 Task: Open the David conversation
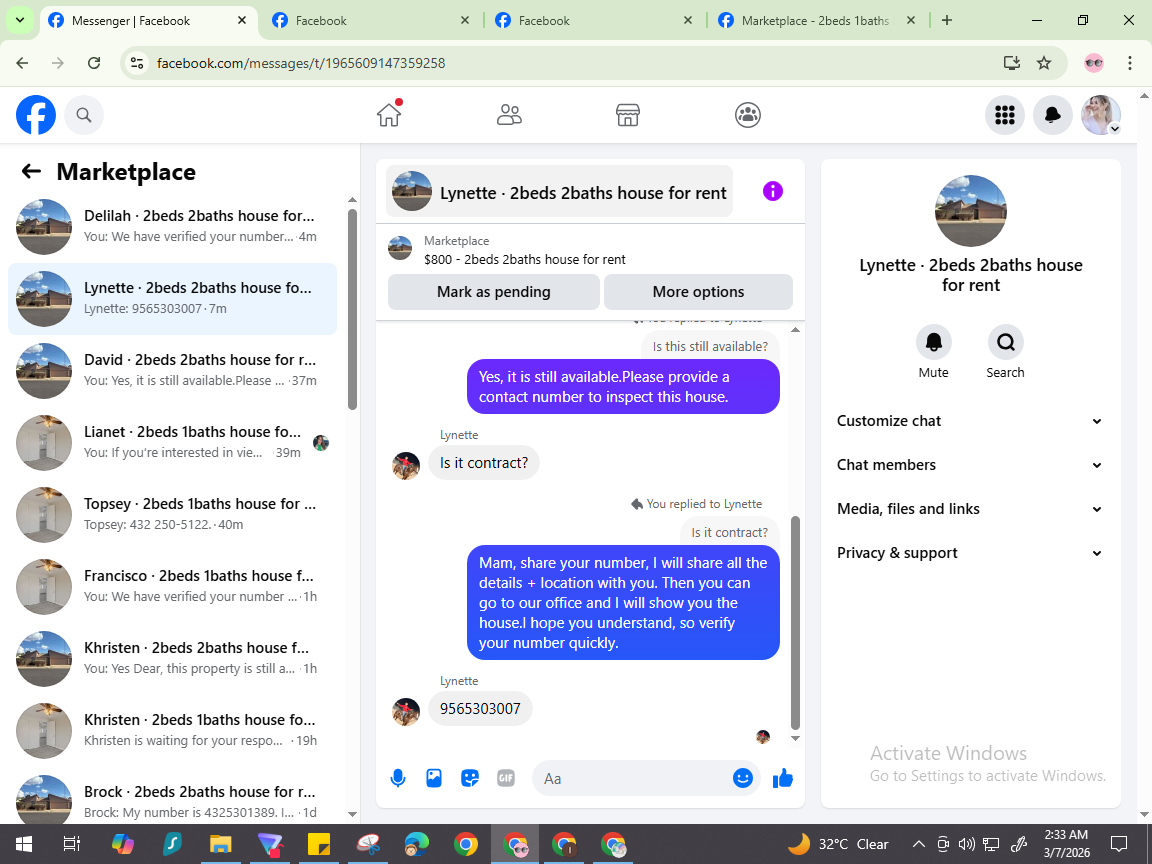173,370
